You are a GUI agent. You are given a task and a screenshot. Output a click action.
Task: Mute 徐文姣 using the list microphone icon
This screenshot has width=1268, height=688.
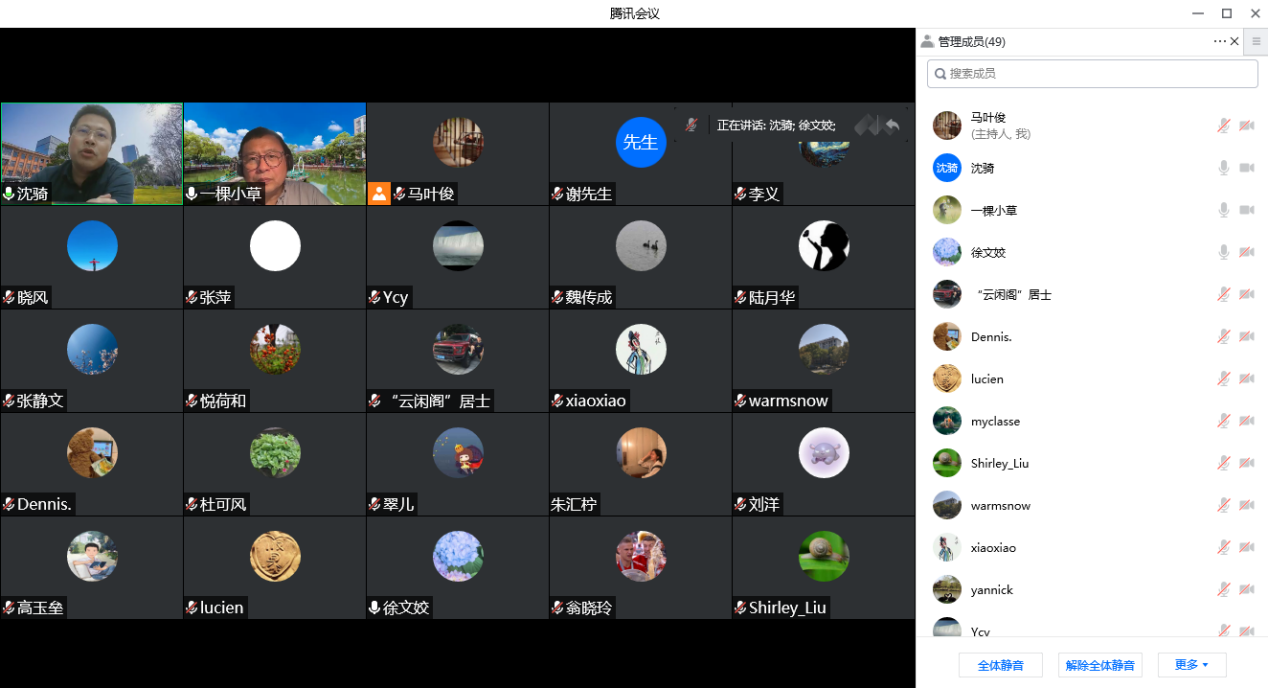pyautogui.click(x=1223, y=252)
